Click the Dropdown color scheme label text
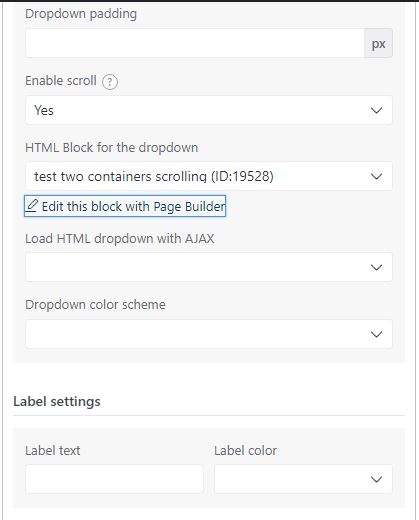The image size is (419, 520). point(95,305)
